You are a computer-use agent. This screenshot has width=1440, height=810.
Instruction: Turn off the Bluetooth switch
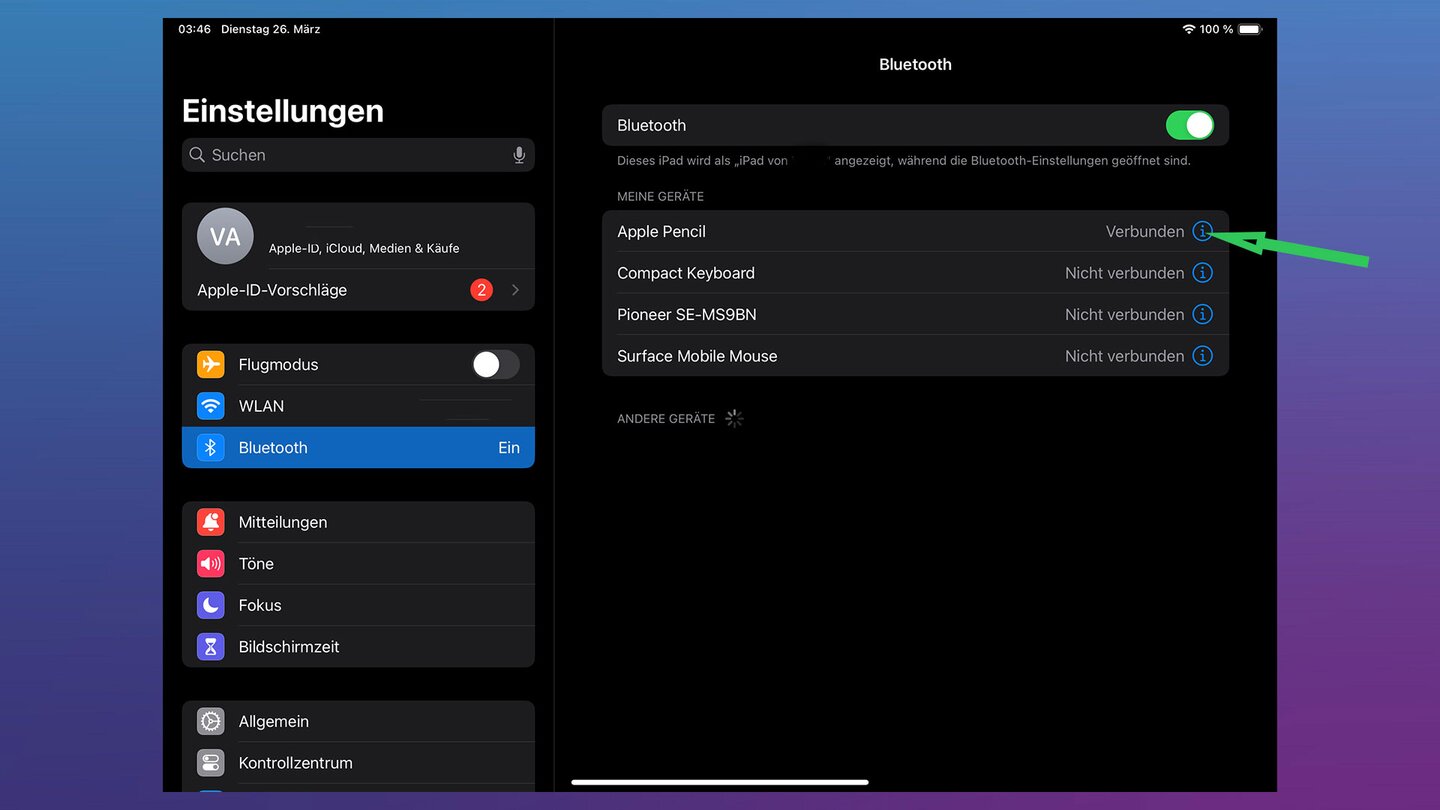pos(1189,125)
